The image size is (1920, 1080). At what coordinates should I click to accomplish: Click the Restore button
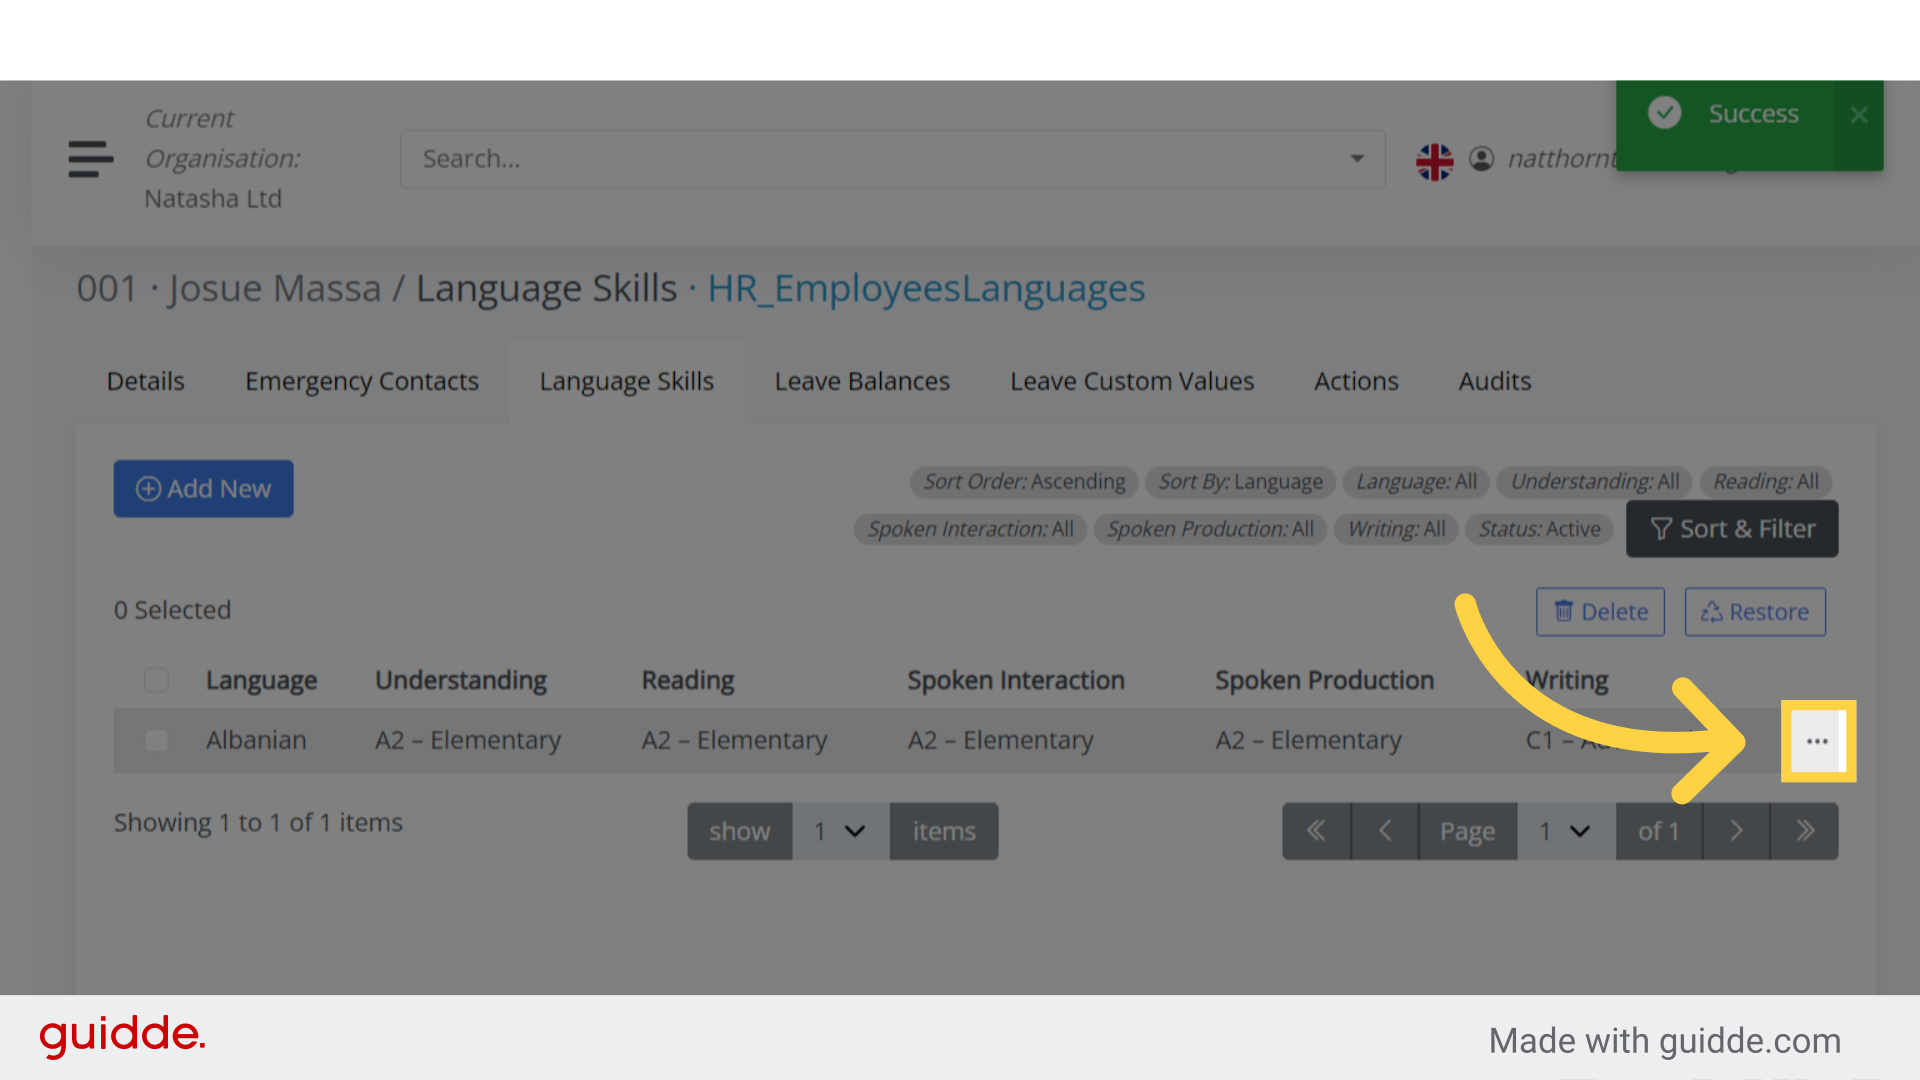click(x=1755, y=612)
